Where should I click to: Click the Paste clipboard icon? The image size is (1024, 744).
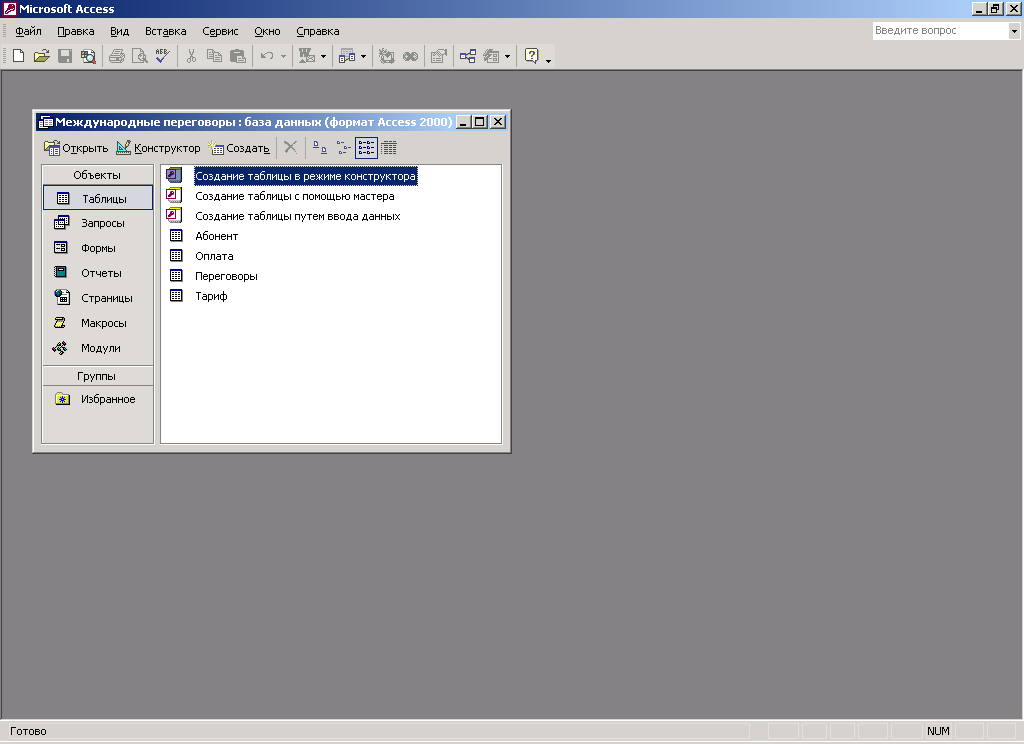[x=238, y=56]
